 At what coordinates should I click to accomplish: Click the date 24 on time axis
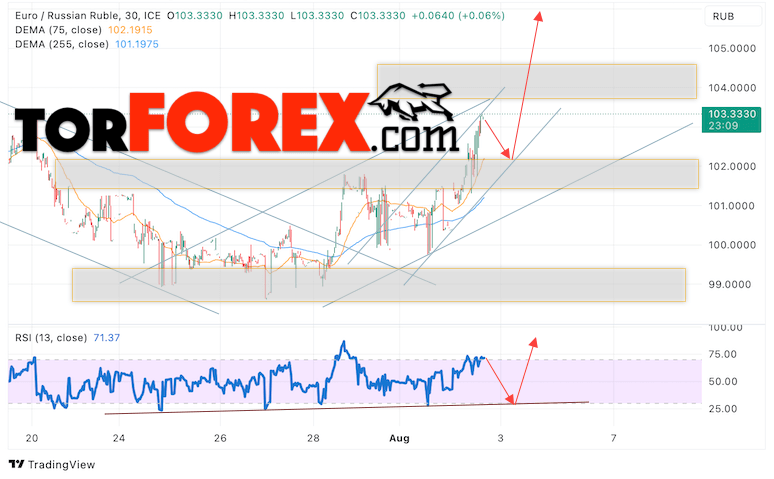(x=118, y=438)
